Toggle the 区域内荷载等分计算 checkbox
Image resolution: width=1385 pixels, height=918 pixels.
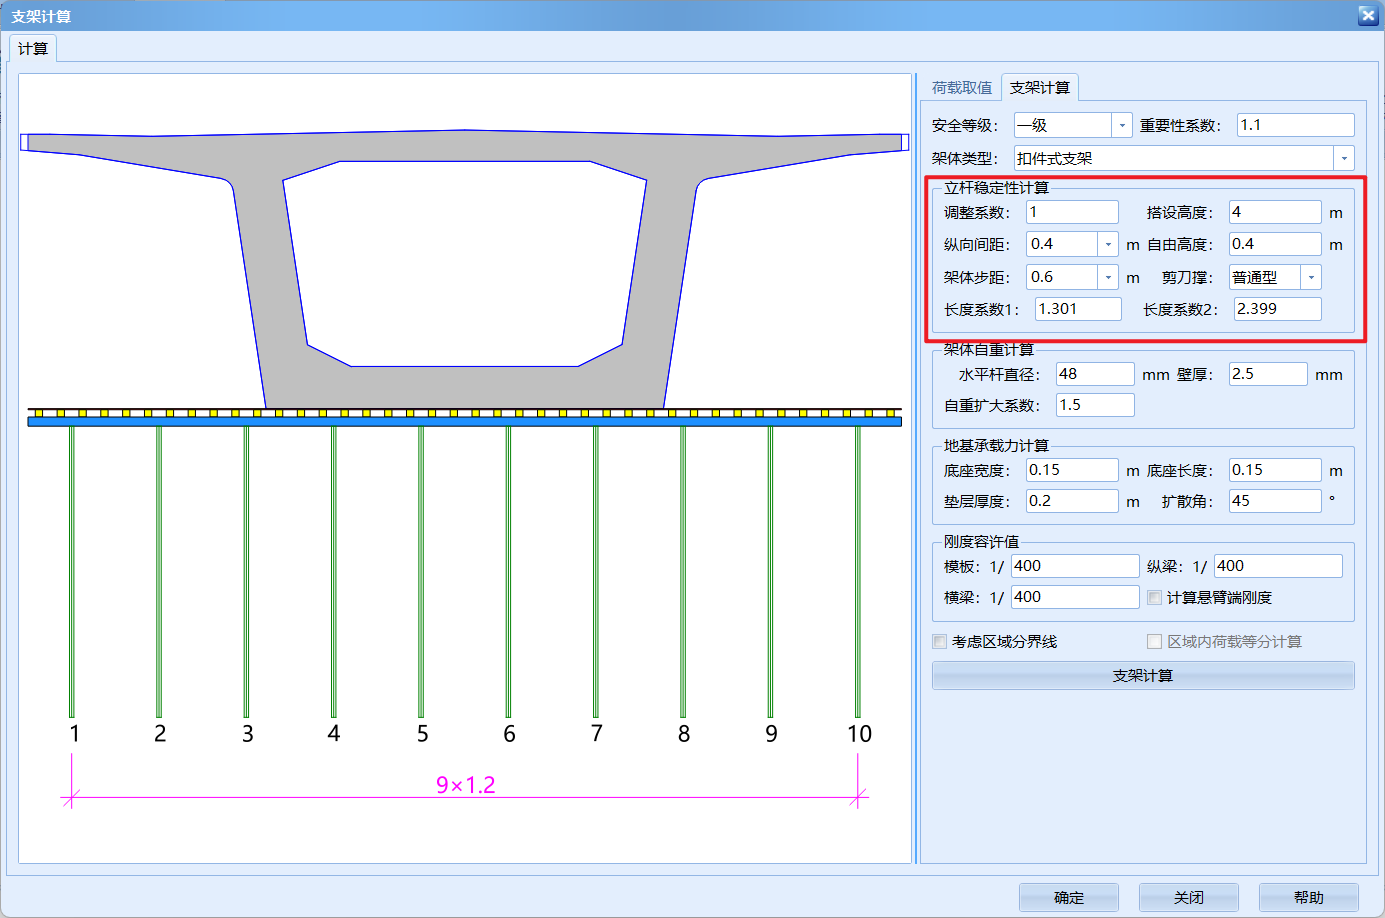1154,642
